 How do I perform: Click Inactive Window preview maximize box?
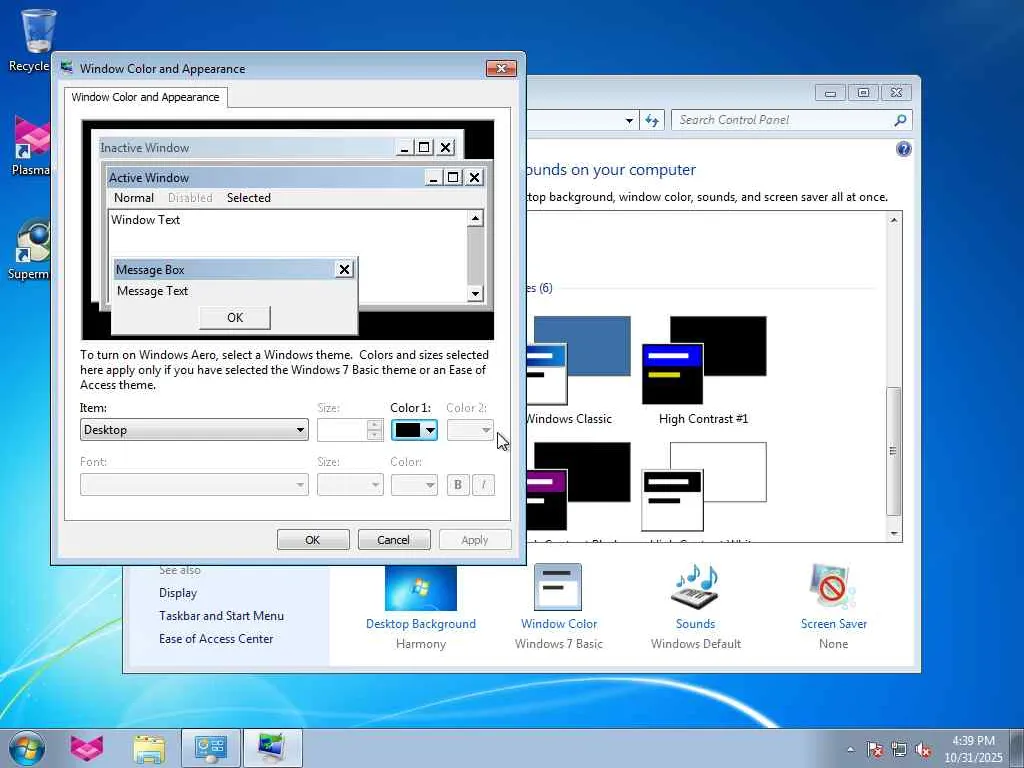click(424, 148)
